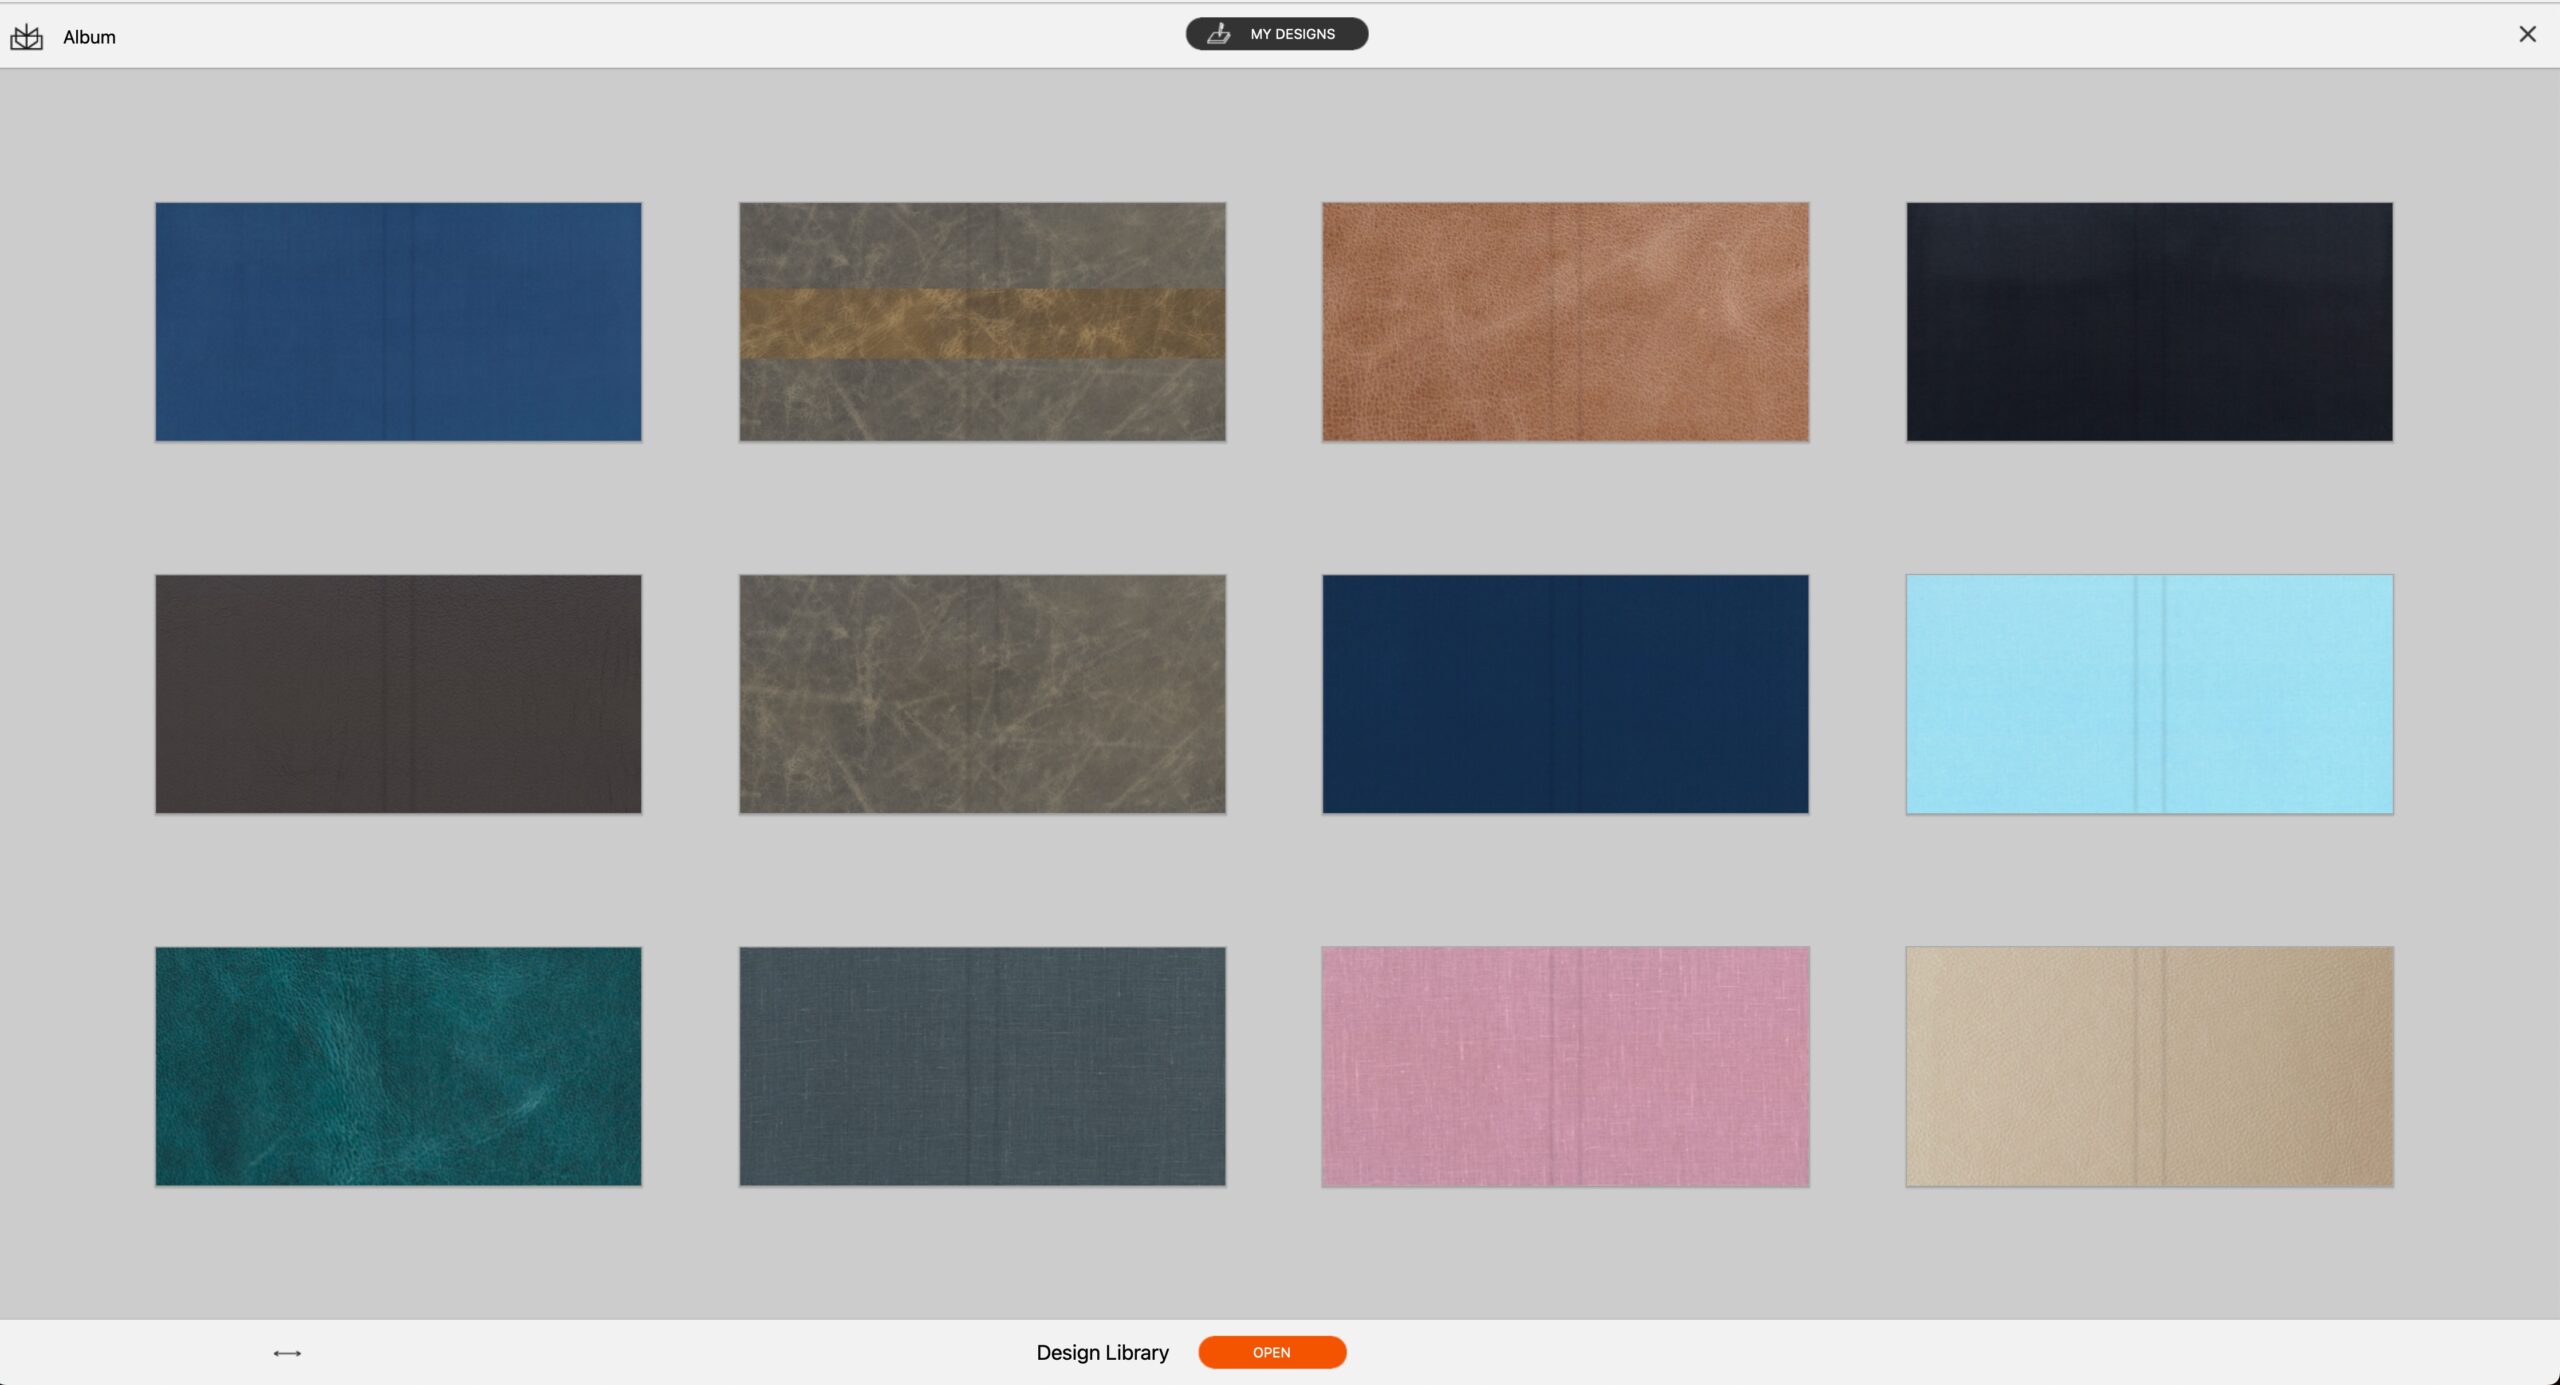This screenshot has width=2560, height=1385.
Task: Click the album app logo icon
Action: coord(27,37)
